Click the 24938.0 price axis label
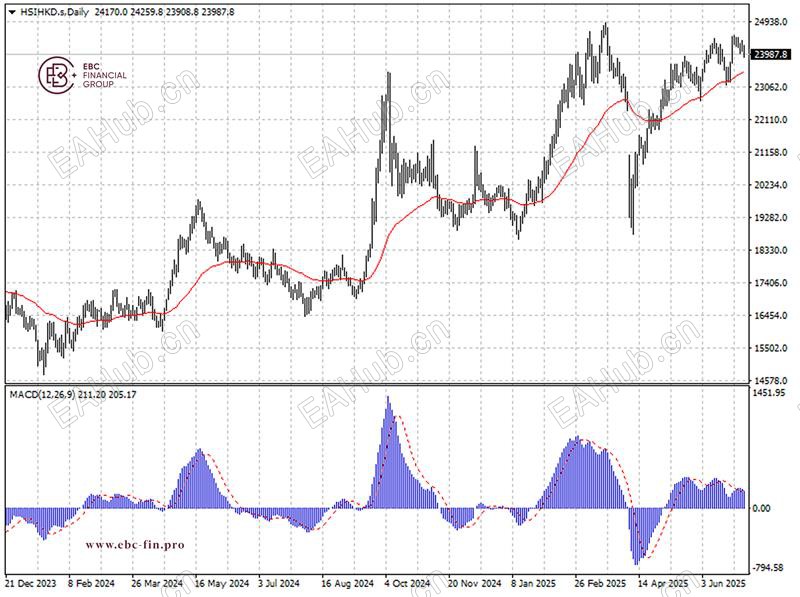The image size is (800, 597). point(771,21)
